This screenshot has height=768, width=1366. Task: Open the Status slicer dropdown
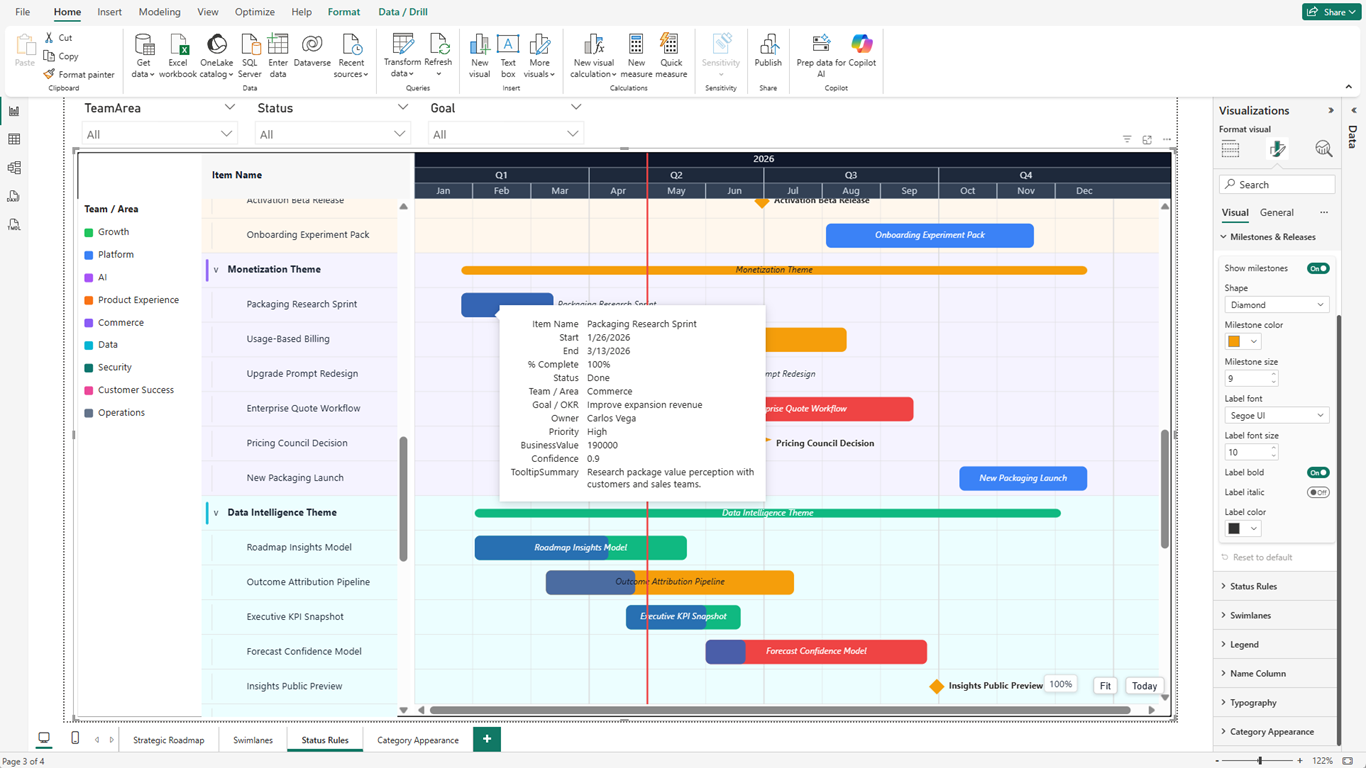coord(332,134)
